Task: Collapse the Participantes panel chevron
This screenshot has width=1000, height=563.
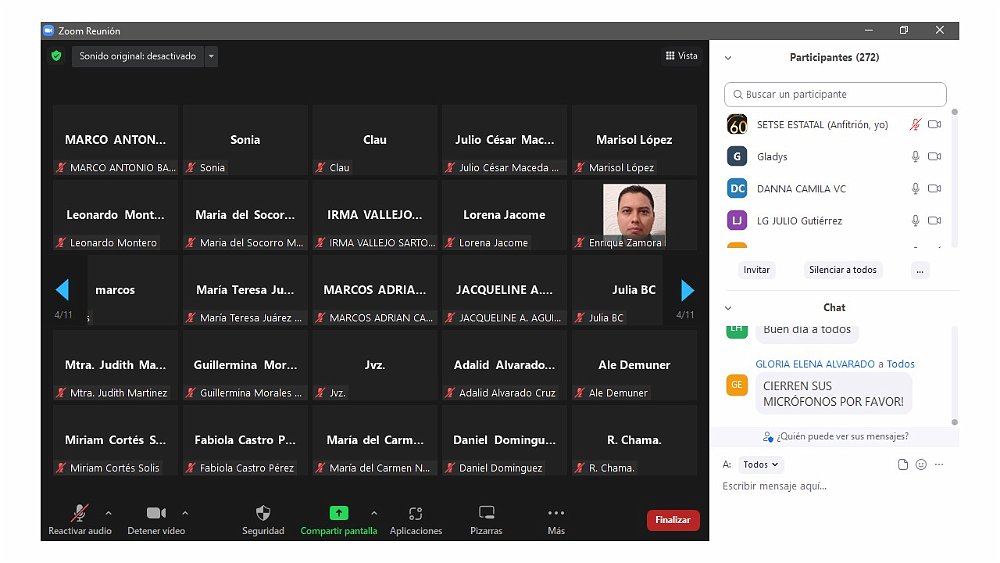Action: (728, 58)
